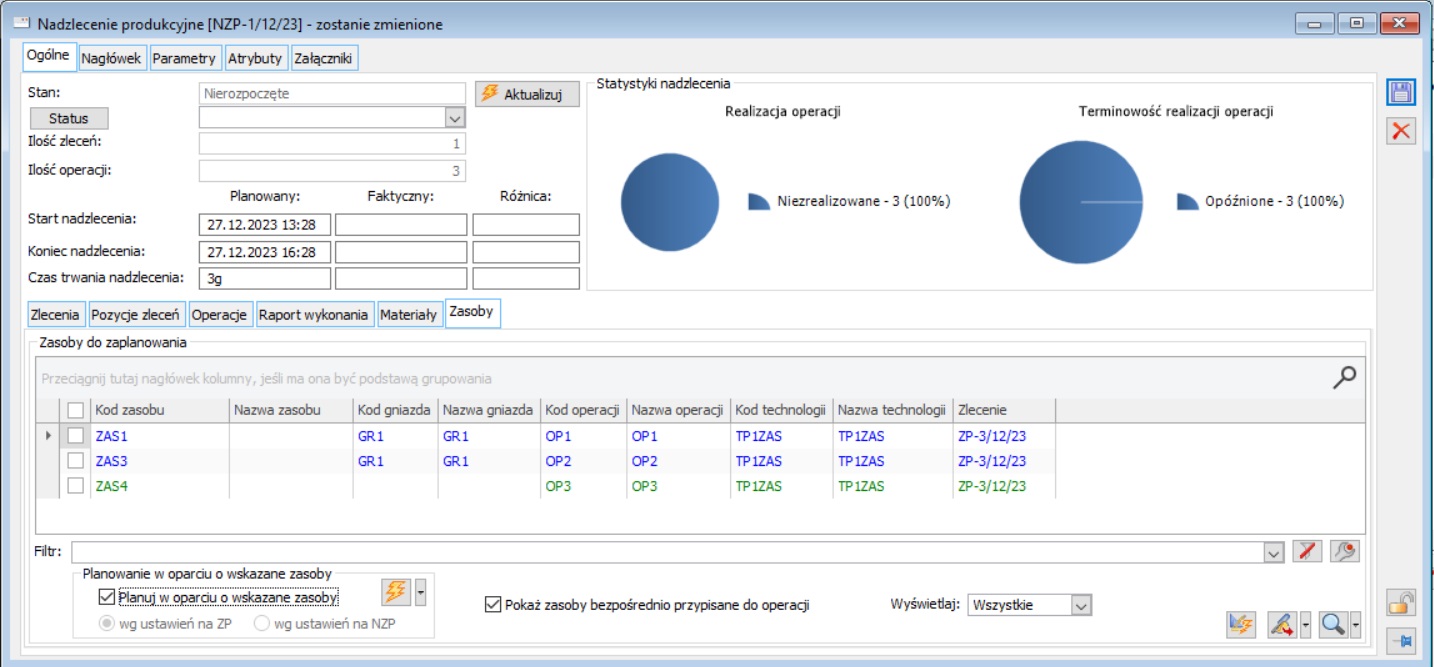Open the 'Wyświetlaj' Wszystkie dropdown
Image resolution: width=1434 pixels, height=667 pixels.
pos(1080,605)
